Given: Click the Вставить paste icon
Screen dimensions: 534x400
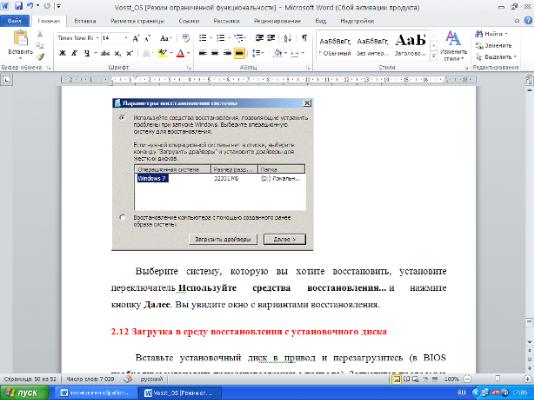Looking at the screenshot, I should click(x=20, y=44).
